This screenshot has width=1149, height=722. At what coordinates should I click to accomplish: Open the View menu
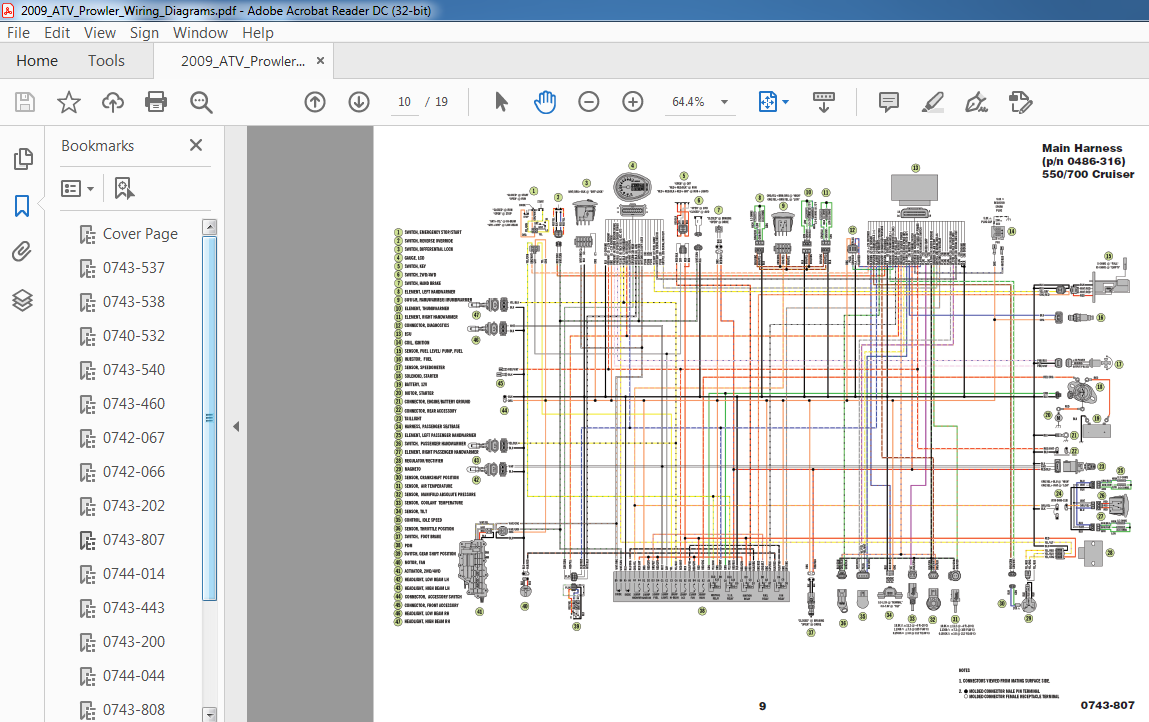[100, 33]
